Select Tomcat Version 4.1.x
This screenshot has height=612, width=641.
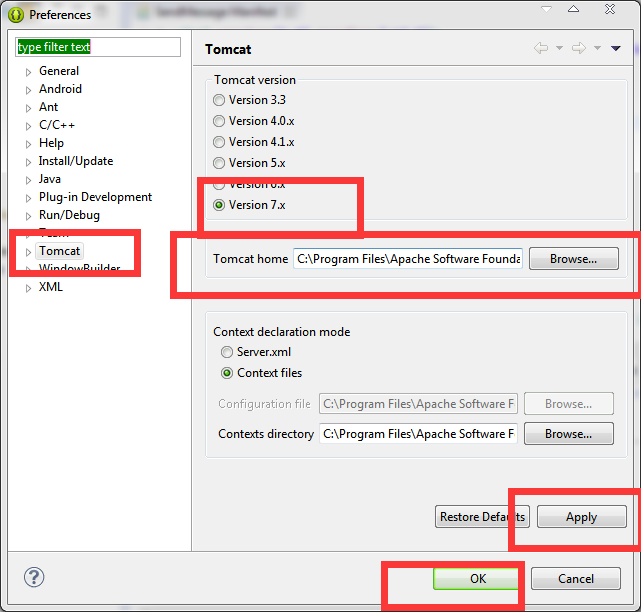[x=219, y=142]
